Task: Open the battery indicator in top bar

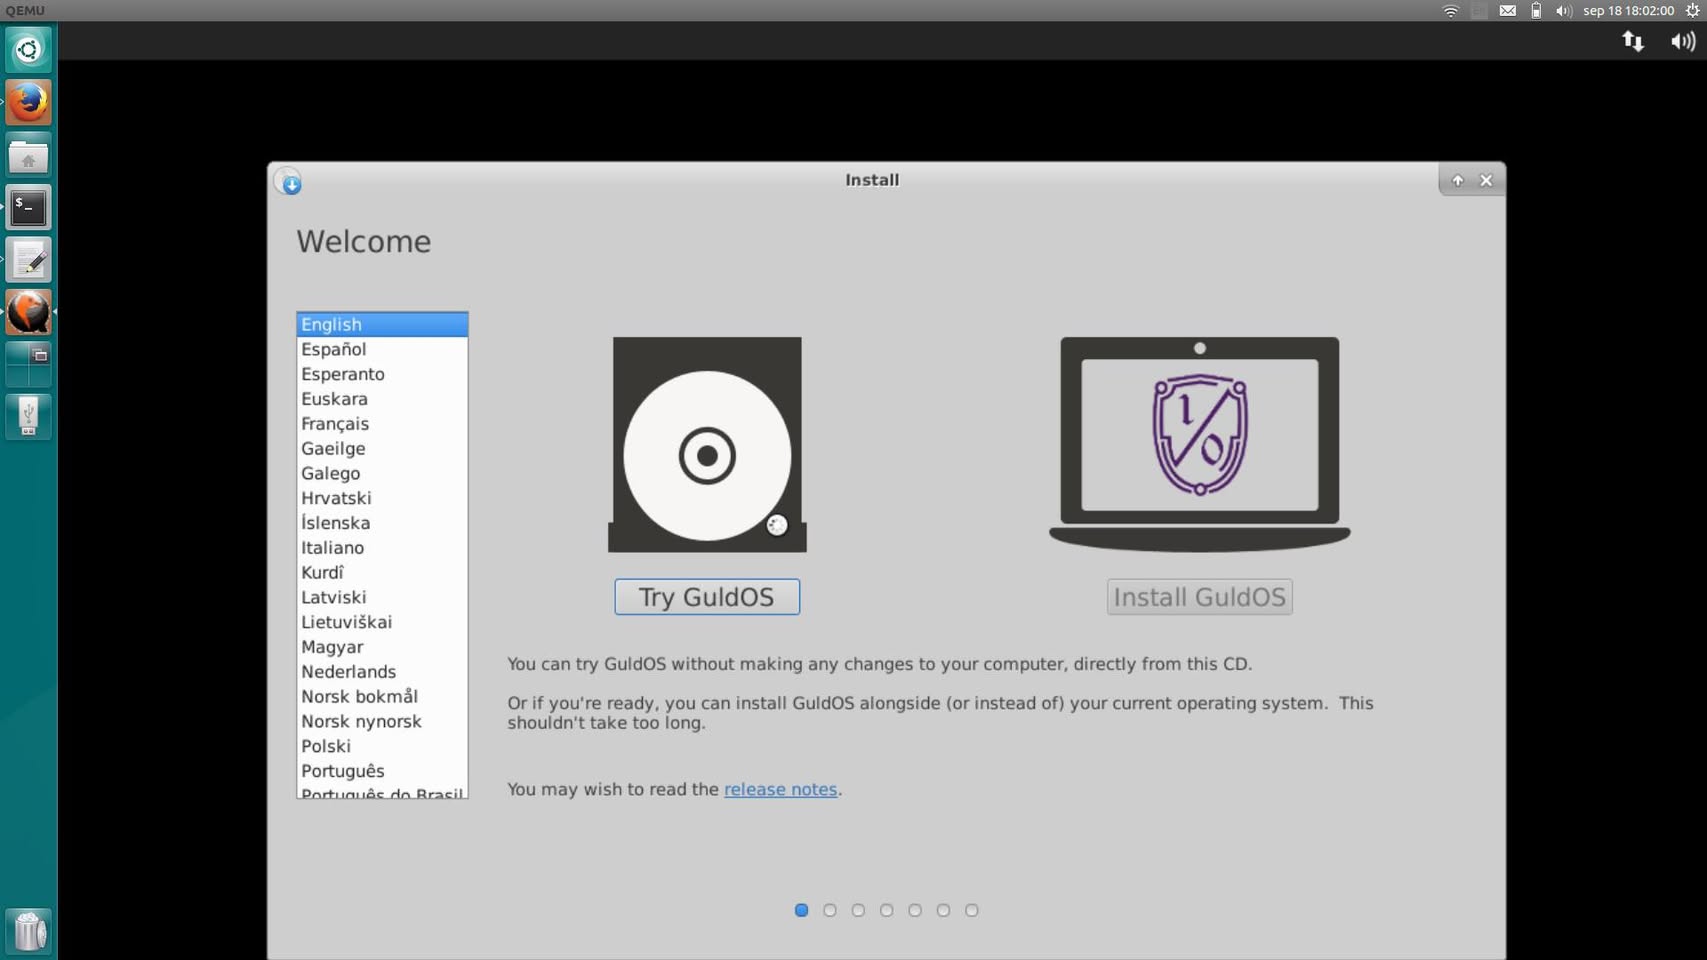Action: (1536, 11)
